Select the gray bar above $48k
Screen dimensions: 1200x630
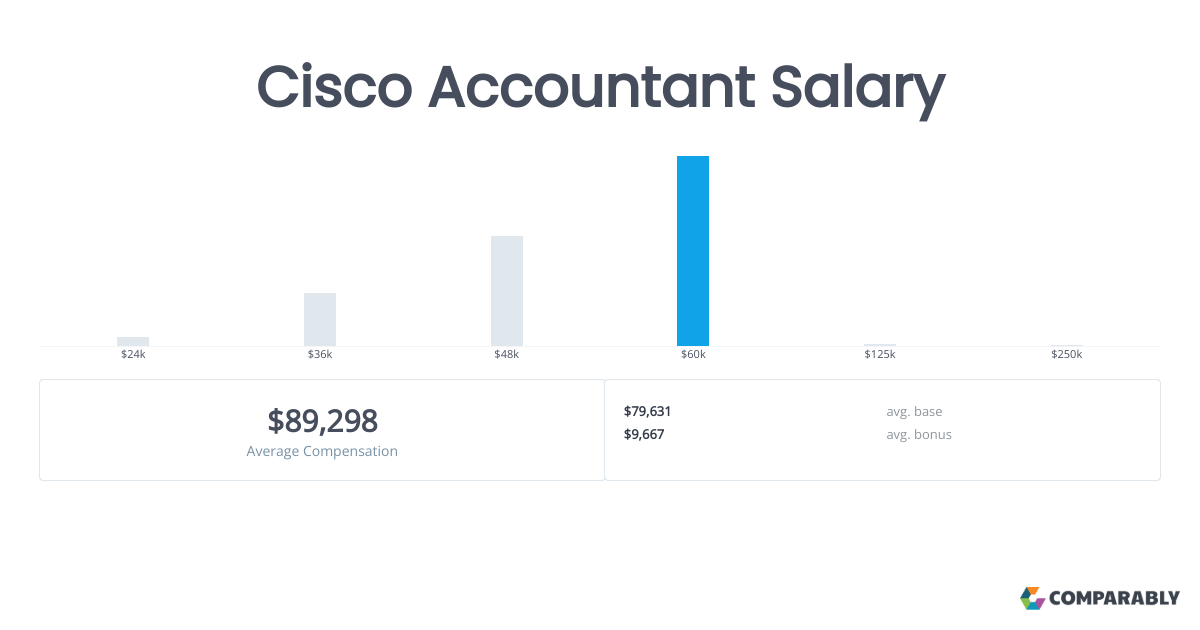[x=507, y=291]
